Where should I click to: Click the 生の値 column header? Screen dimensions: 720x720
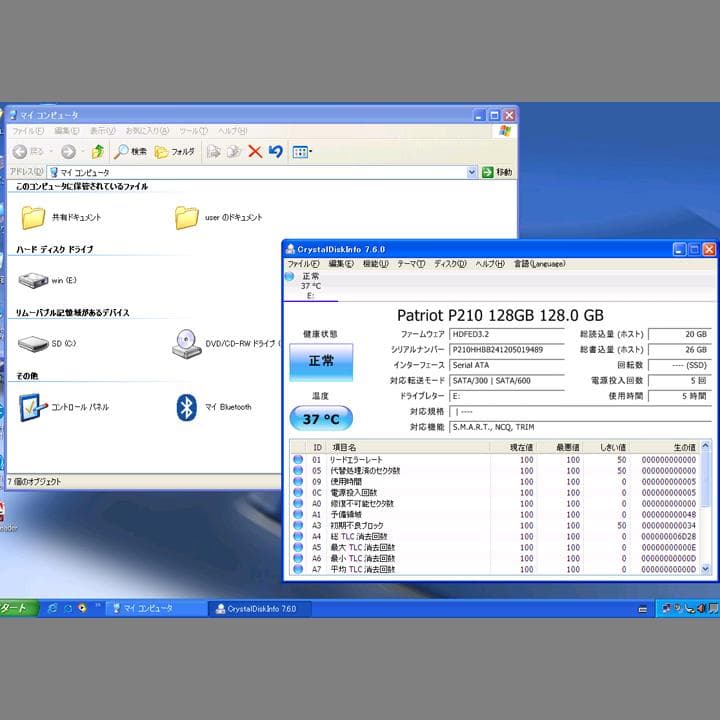[664, 447]
